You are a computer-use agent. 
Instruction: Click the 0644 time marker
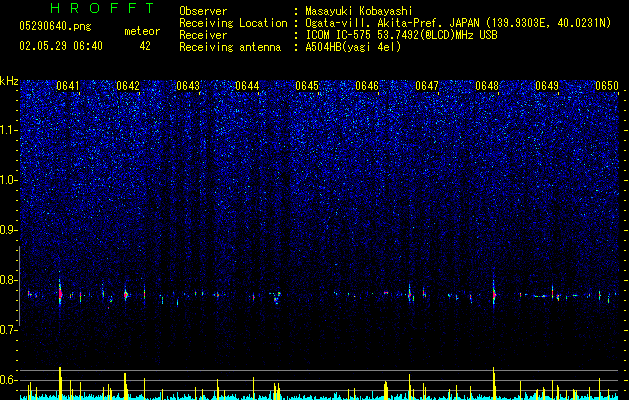[247, 86]
